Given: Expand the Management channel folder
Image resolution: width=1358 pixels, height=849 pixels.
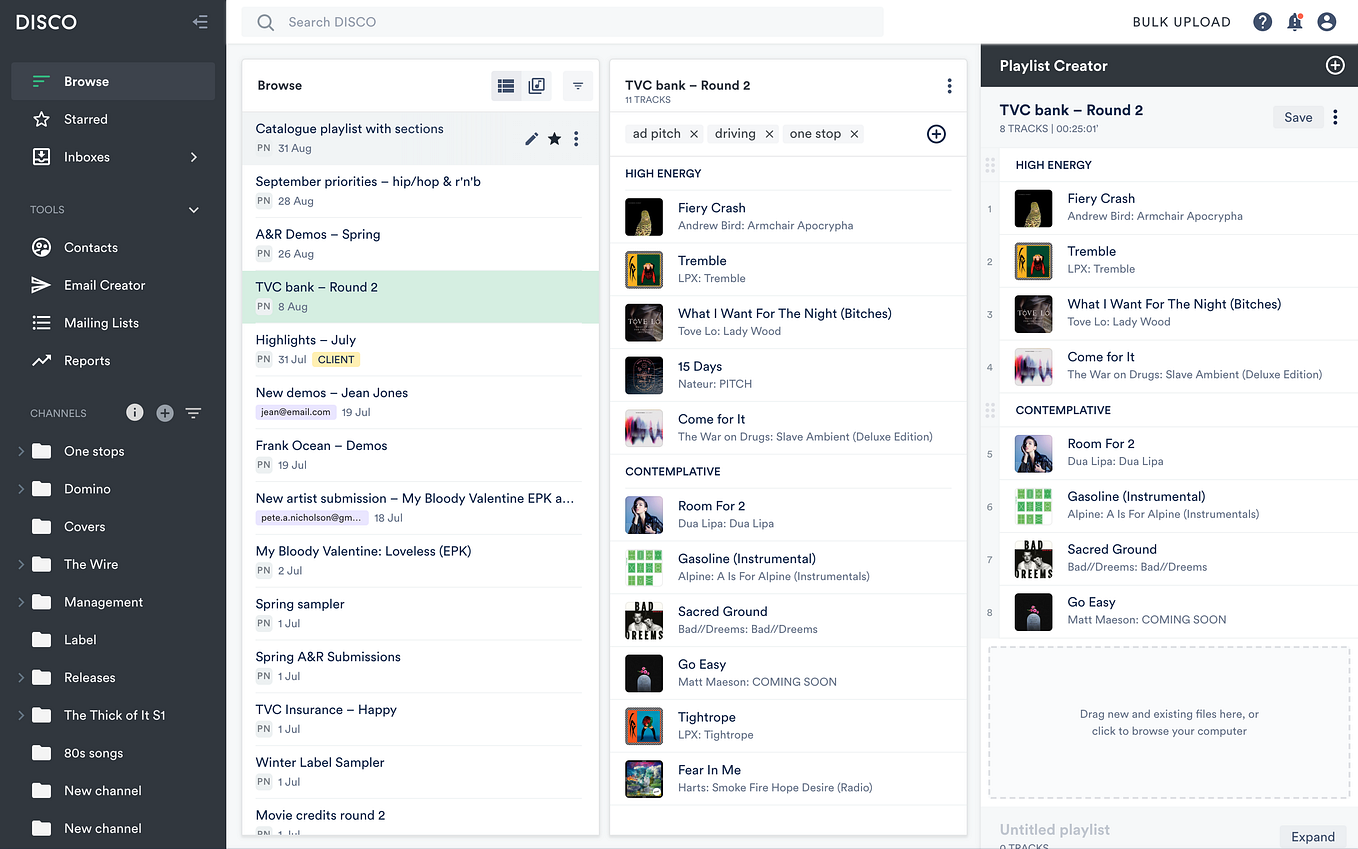Looking at the screenshot, I should click(21, 602).
